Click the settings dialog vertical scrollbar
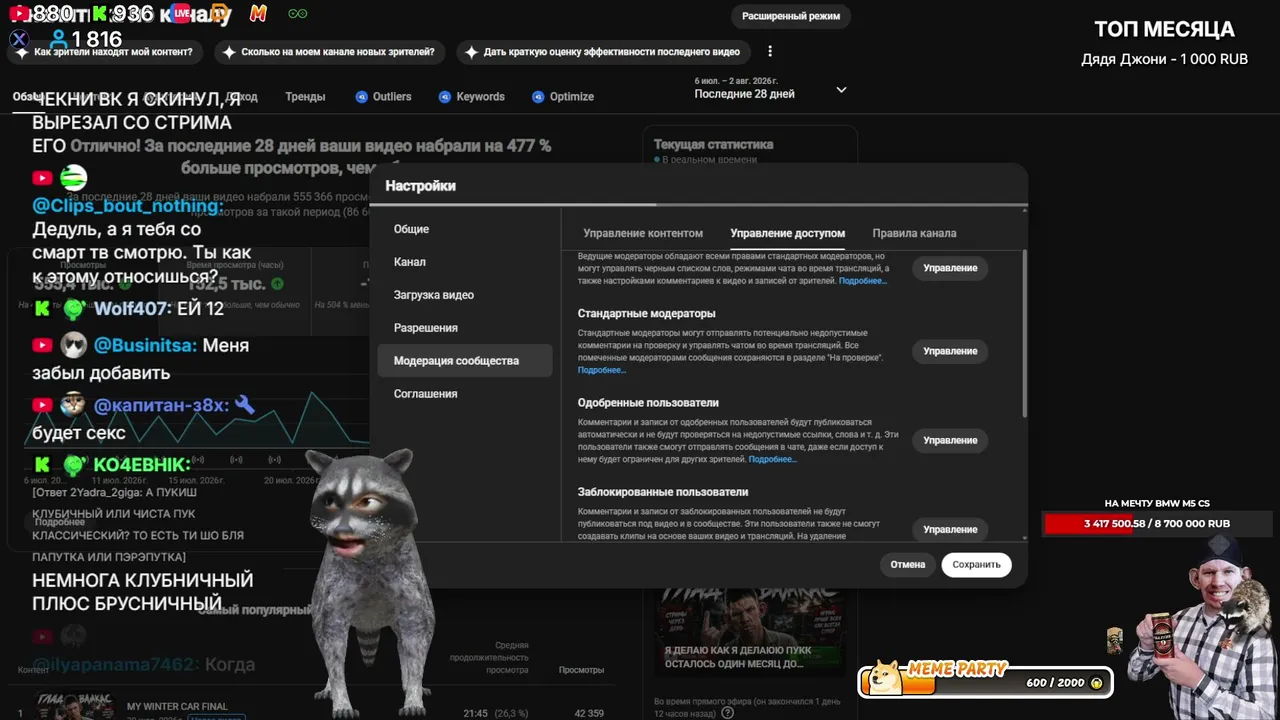Screen dimensions: 1280x720 point(1024,333)
